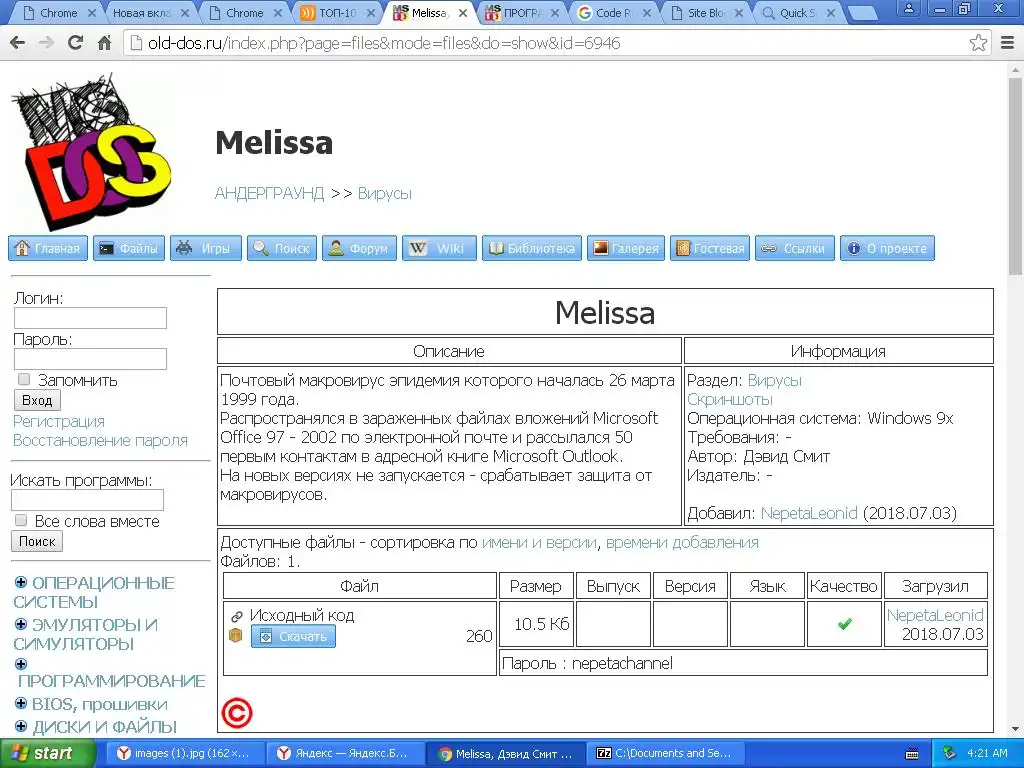
Task: Open the Регистрация link
Action: point(59,421)
